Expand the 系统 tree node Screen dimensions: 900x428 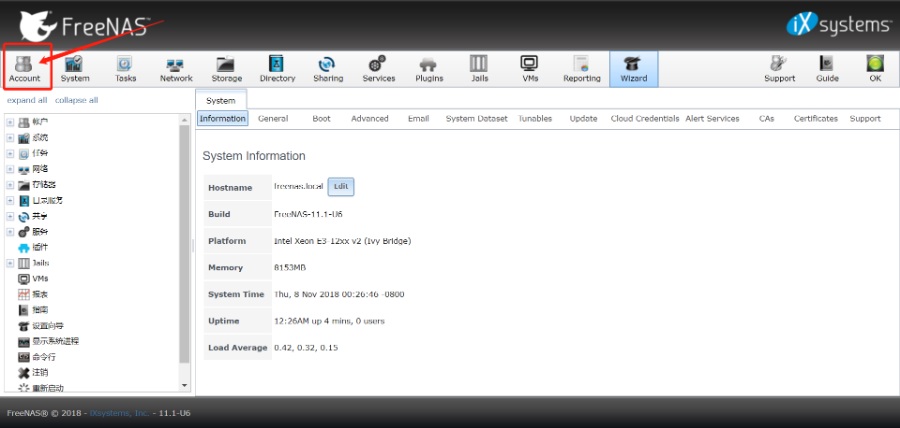pos(10,138)
